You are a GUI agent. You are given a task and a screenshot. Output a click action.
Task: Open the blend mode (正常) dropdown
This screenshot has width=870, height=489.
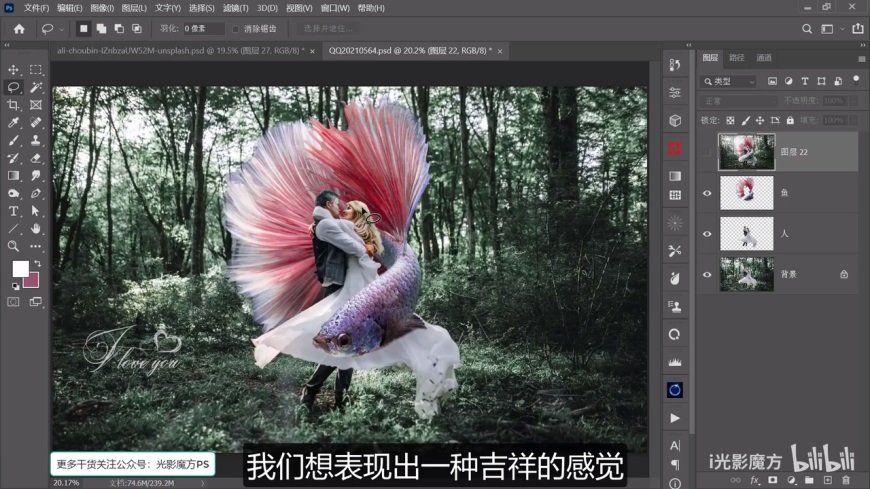pos(739,101)
